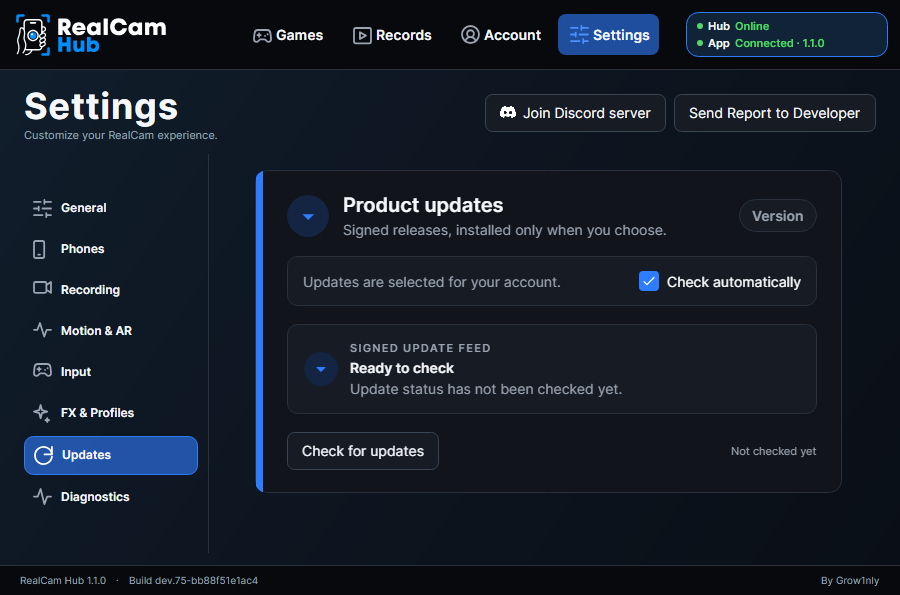
Task: Click the Phones device icon
Action: (39, 249)
